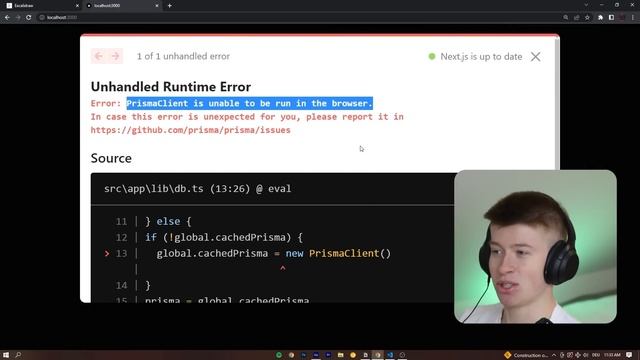Click the zoom magnifier icon in address bar
Viewport: 640px width, 360px height.
pyautogui.click(x=566, y=18)
